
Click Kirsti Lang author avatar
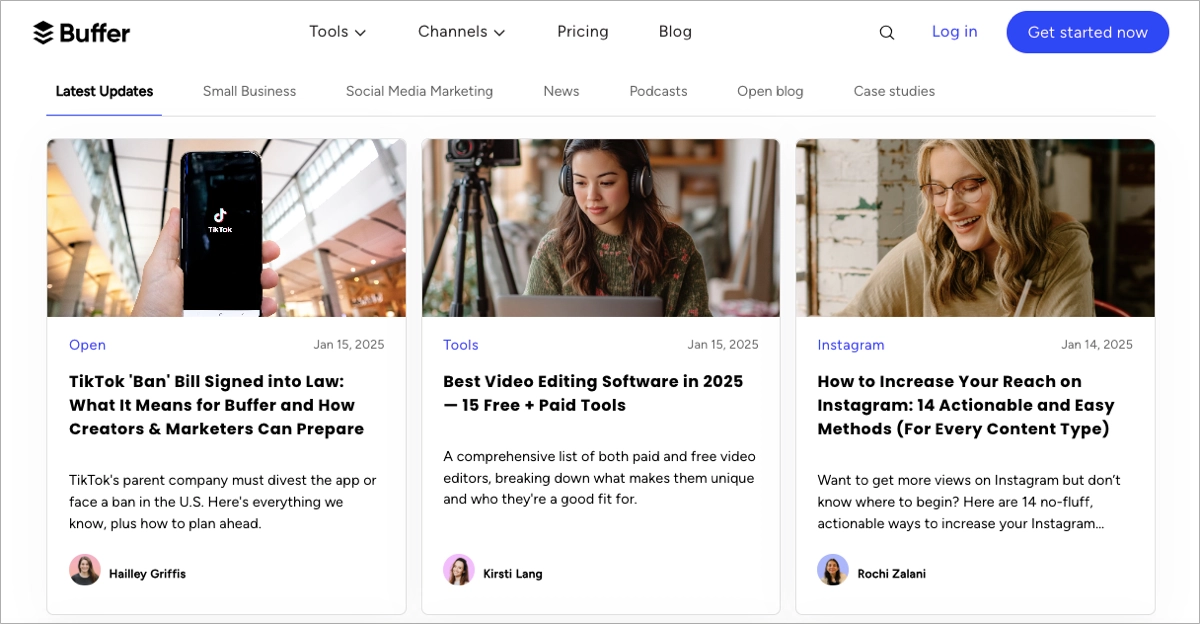[459, 570]
